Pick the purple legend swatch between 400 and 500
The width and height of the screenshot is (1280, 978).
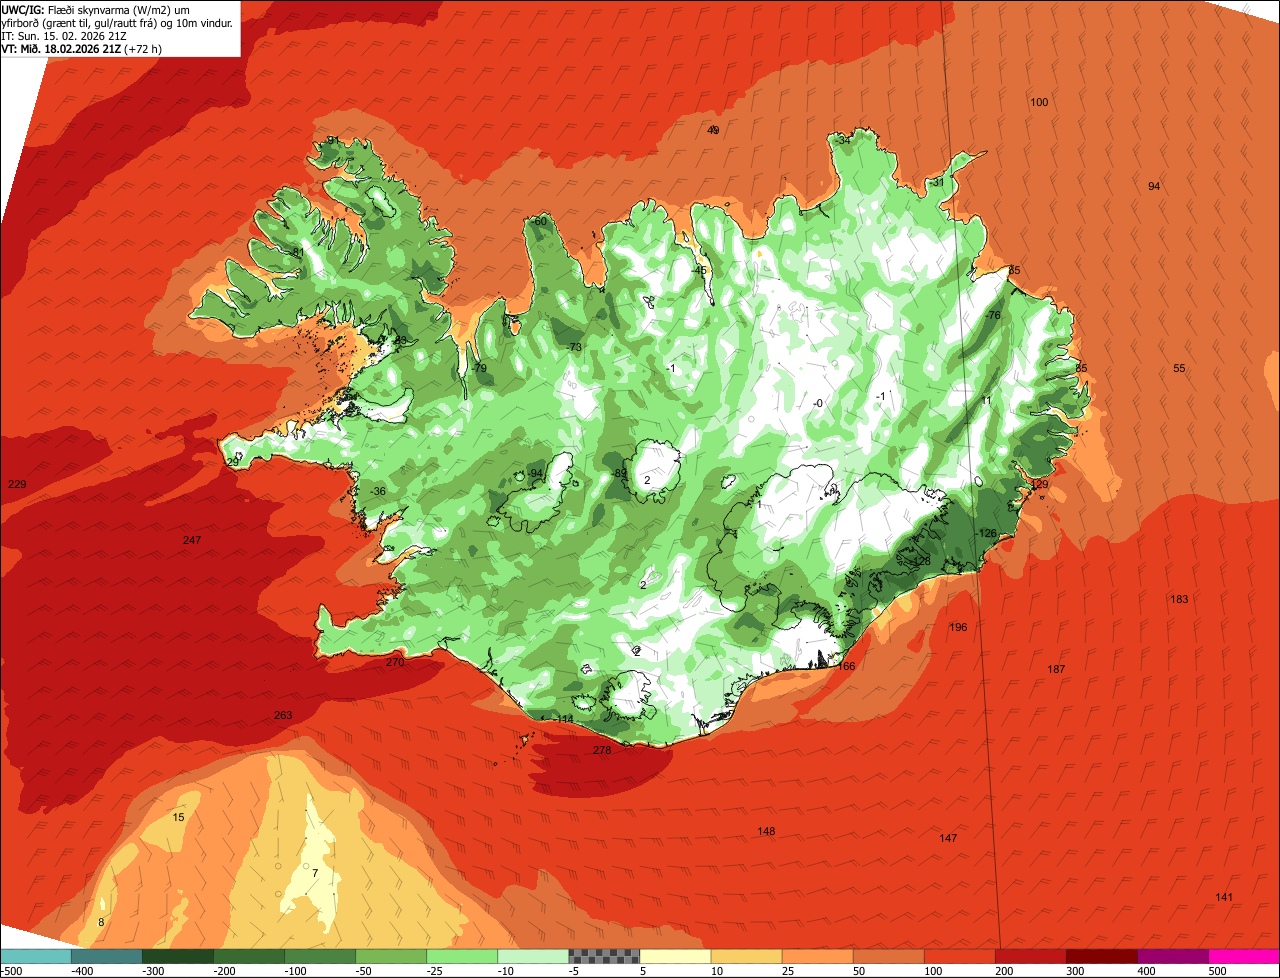point(1173,956)
